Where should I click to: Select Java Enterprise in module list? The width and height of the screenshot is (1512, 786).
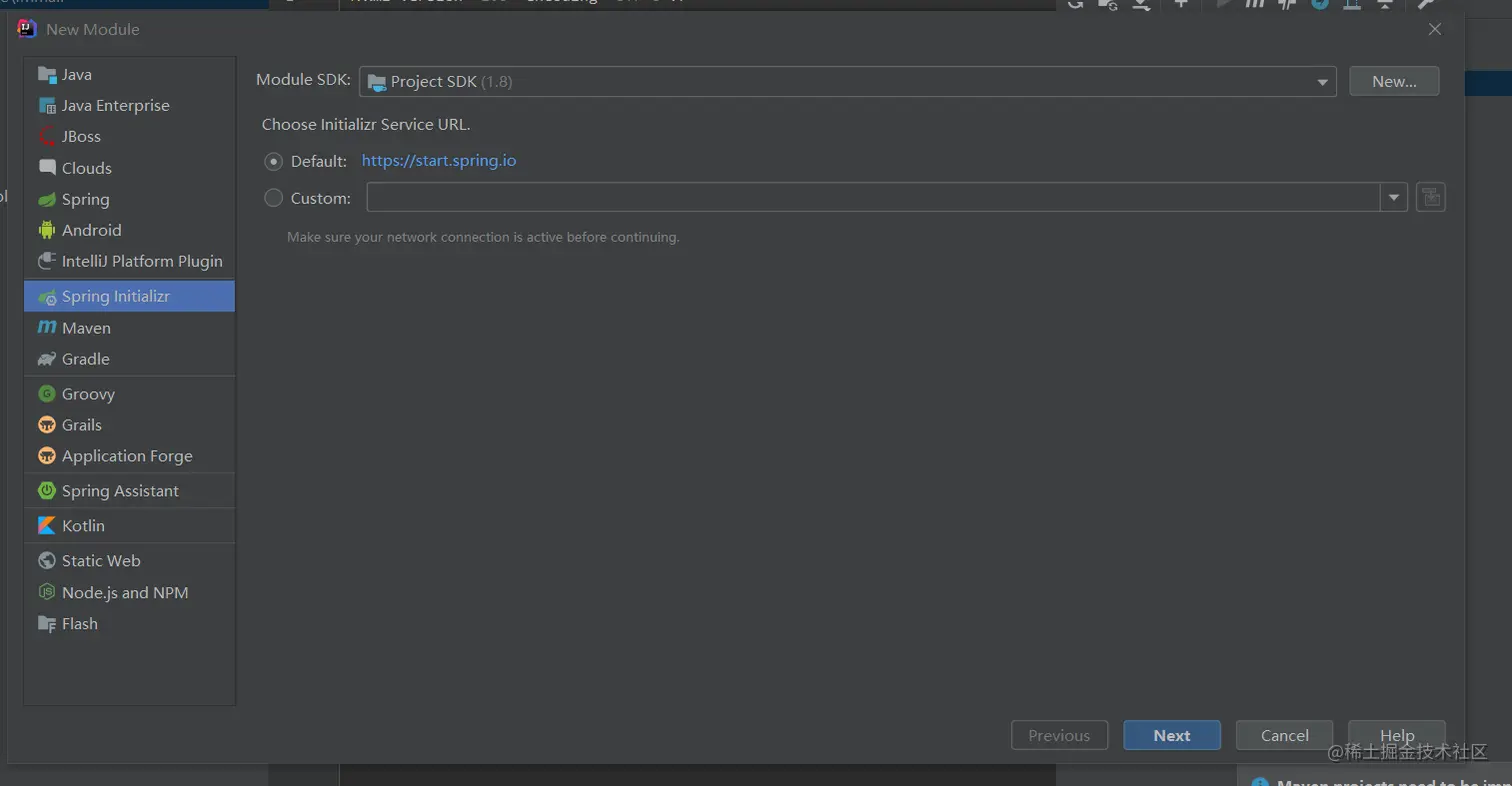click(129, 105)
